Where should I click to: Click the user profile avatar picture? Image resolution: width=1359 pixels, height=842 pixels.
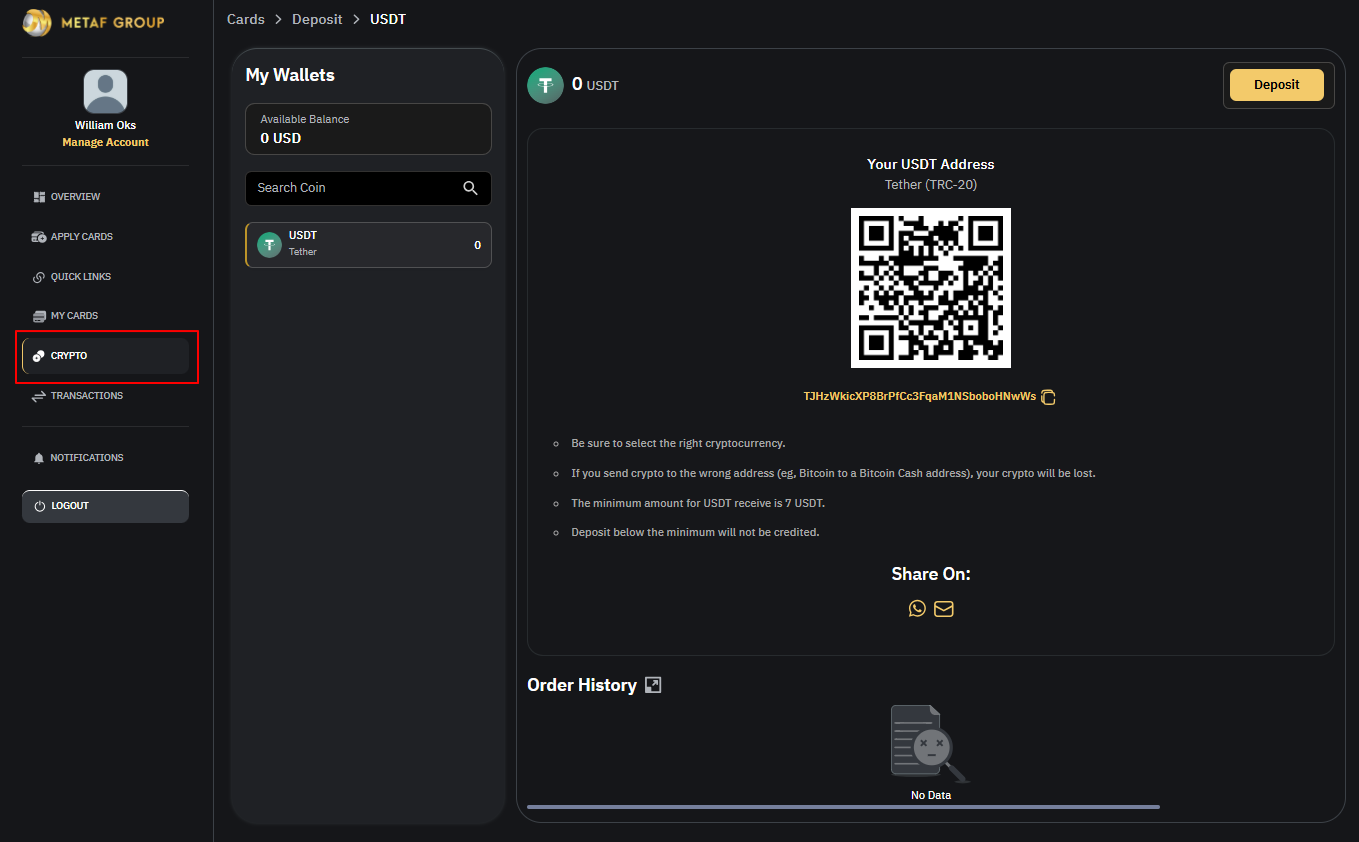click(105, 91)
